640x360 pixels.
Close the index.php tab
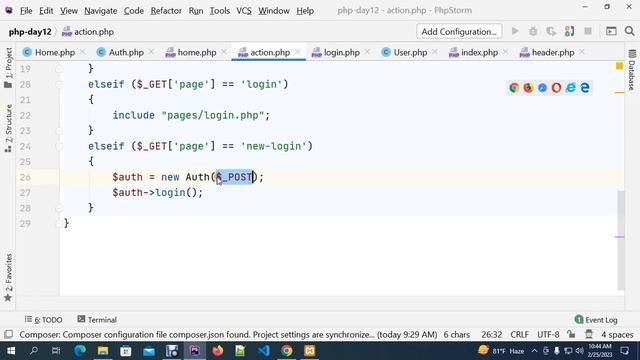506,52
